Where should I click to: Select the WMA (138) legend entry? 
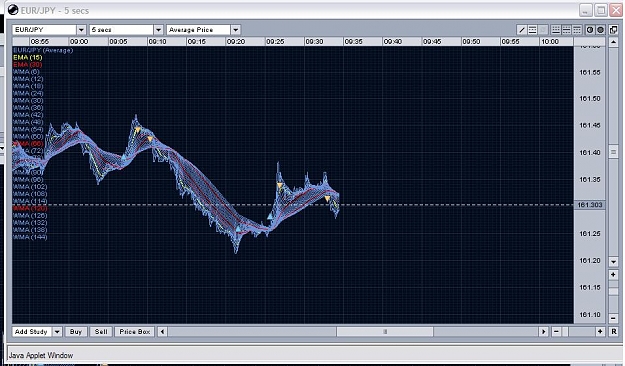[x=30, y=230]
